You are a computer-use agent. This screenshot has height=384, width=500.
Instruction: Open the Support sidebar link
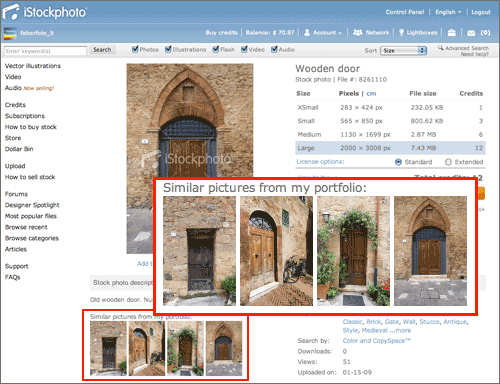point(17,266)
